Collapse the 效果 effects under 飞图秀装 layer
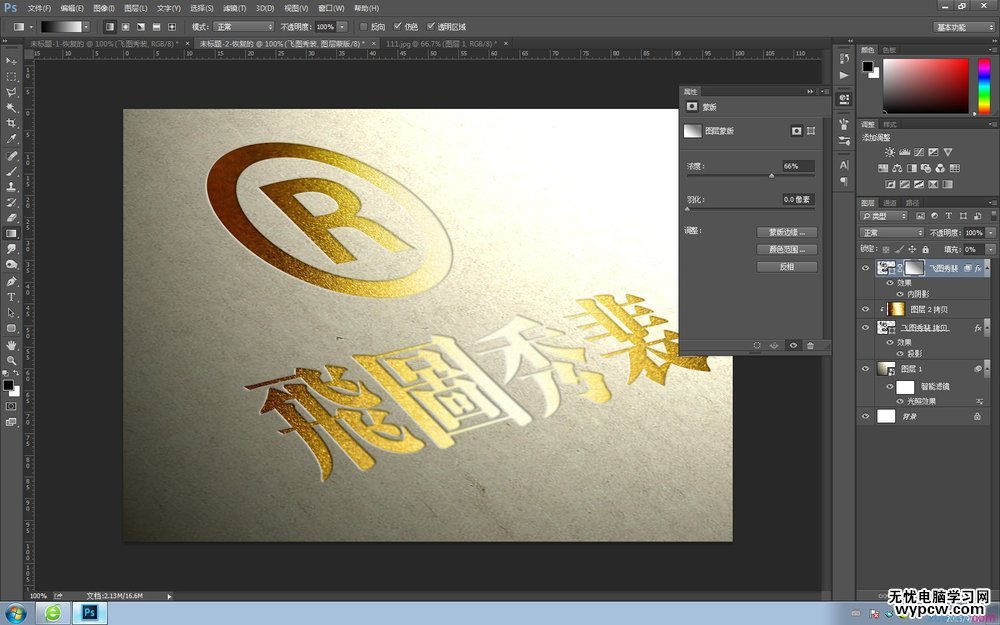 pyautogui.click(x=987, y=268)
